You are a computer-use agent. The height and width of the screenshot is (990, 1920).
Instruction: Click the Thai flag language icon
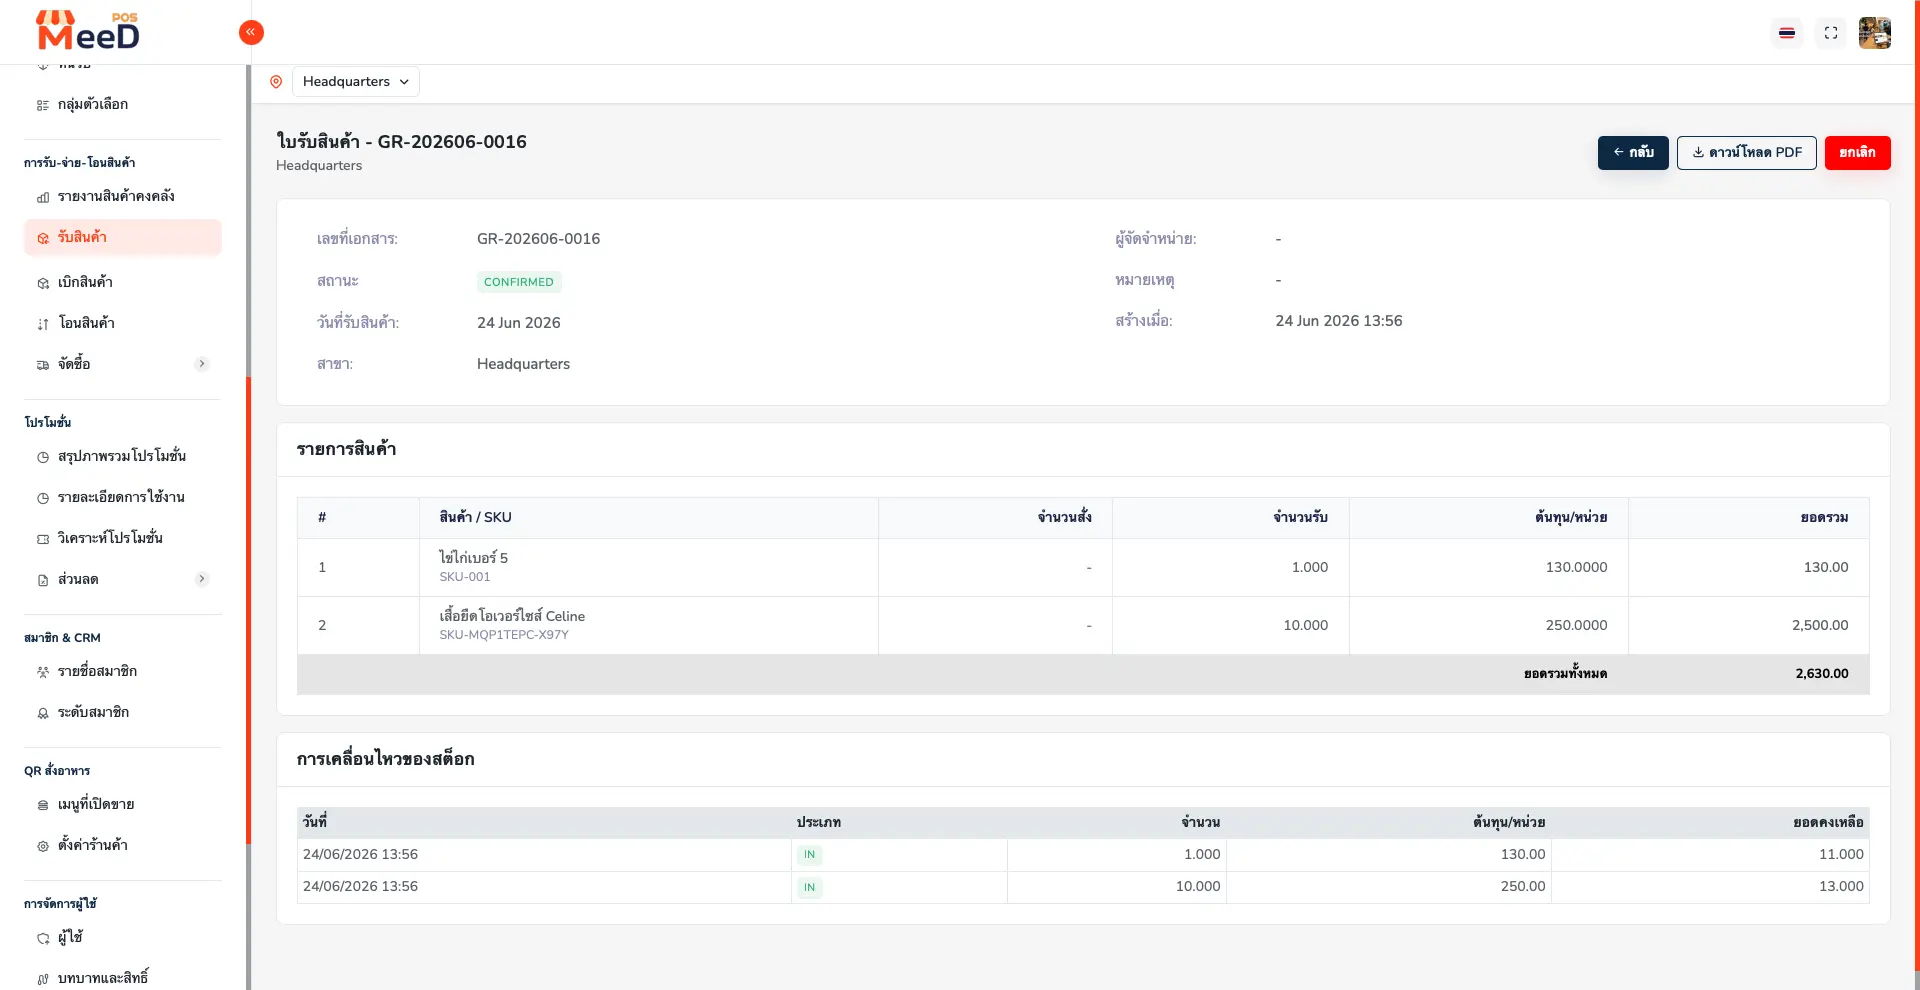1787,33
